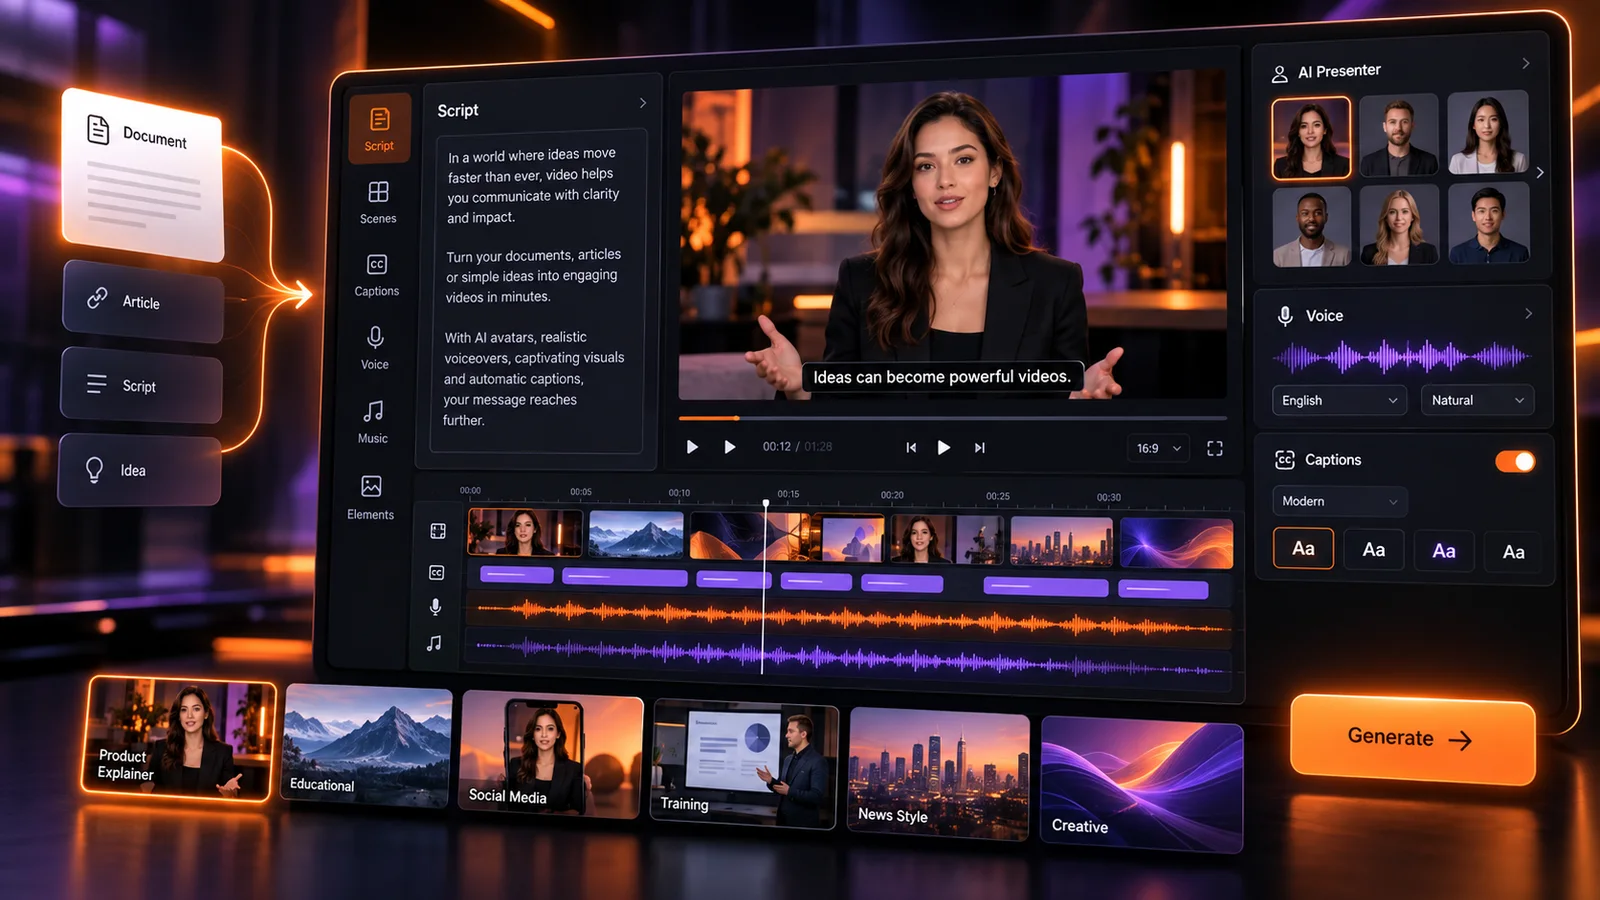The height and width of the screenshot is (900, 1600).
Task: Select the blonde female presenter avatar
Action: click(1399, 225)
